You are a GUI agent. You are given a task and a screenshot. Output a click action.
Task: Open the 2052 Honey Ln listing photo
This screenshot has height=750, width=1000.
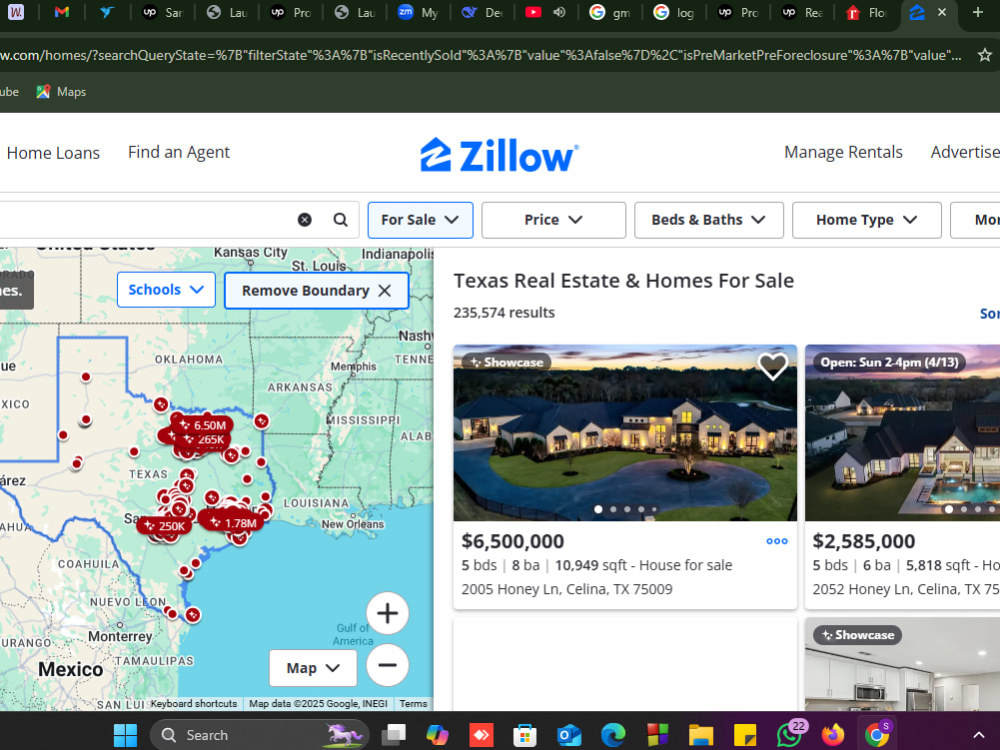[902, 433]
